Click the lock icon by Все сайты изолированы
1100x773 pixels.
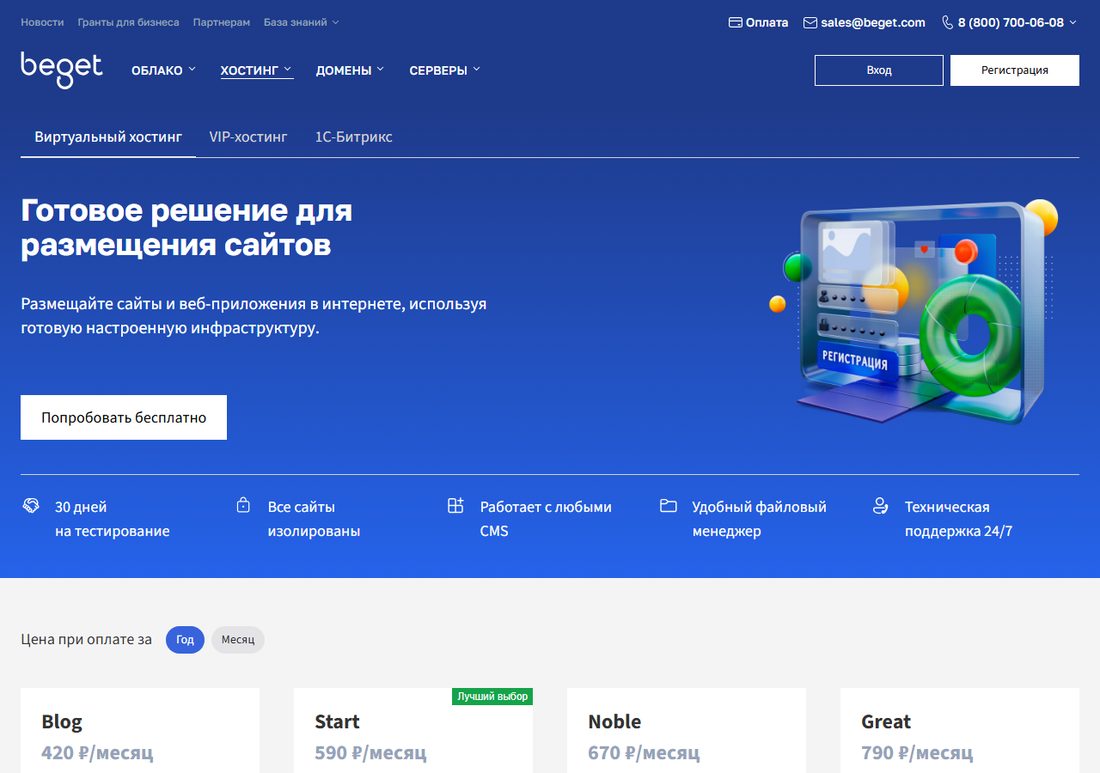(243, 505)
